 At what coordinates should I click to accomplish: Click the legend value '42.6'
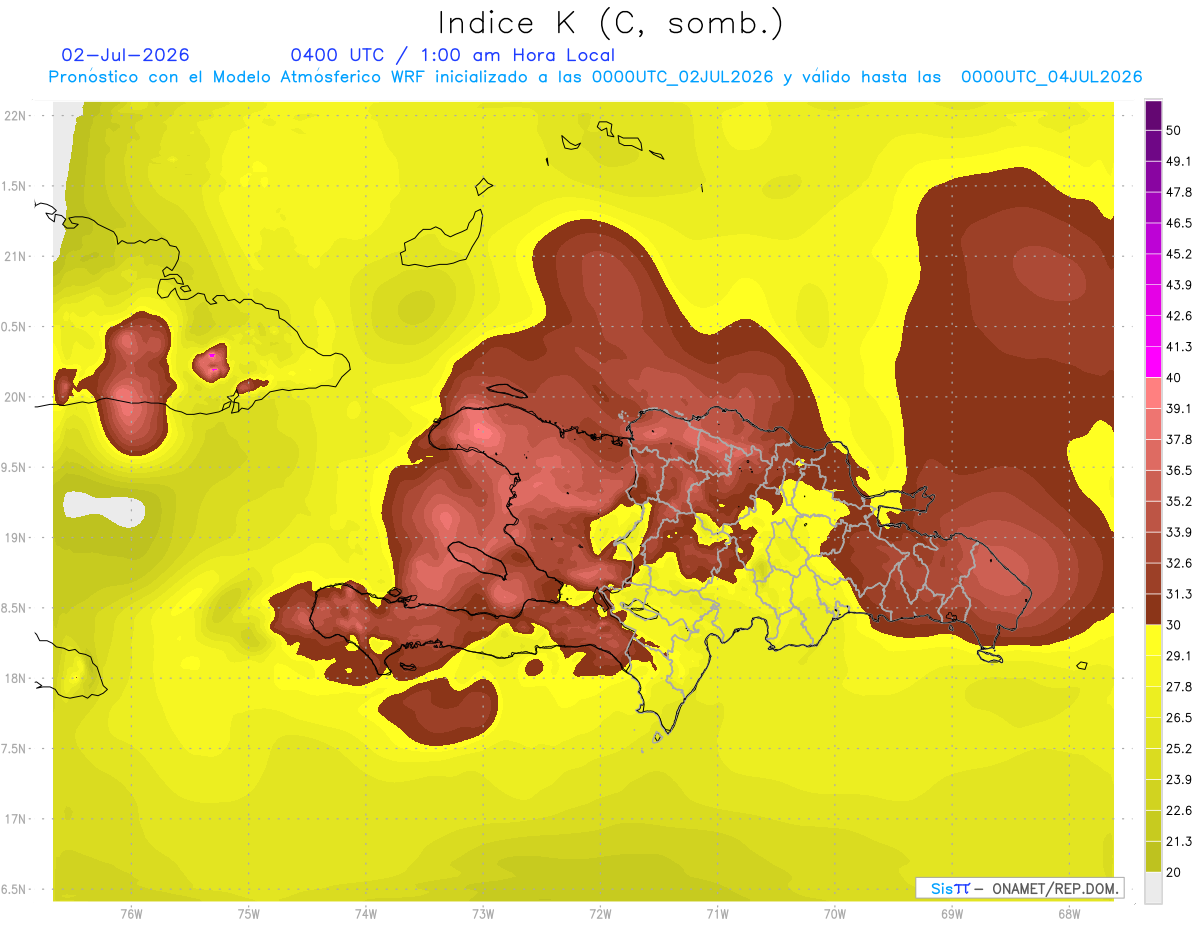[1179, 316]
